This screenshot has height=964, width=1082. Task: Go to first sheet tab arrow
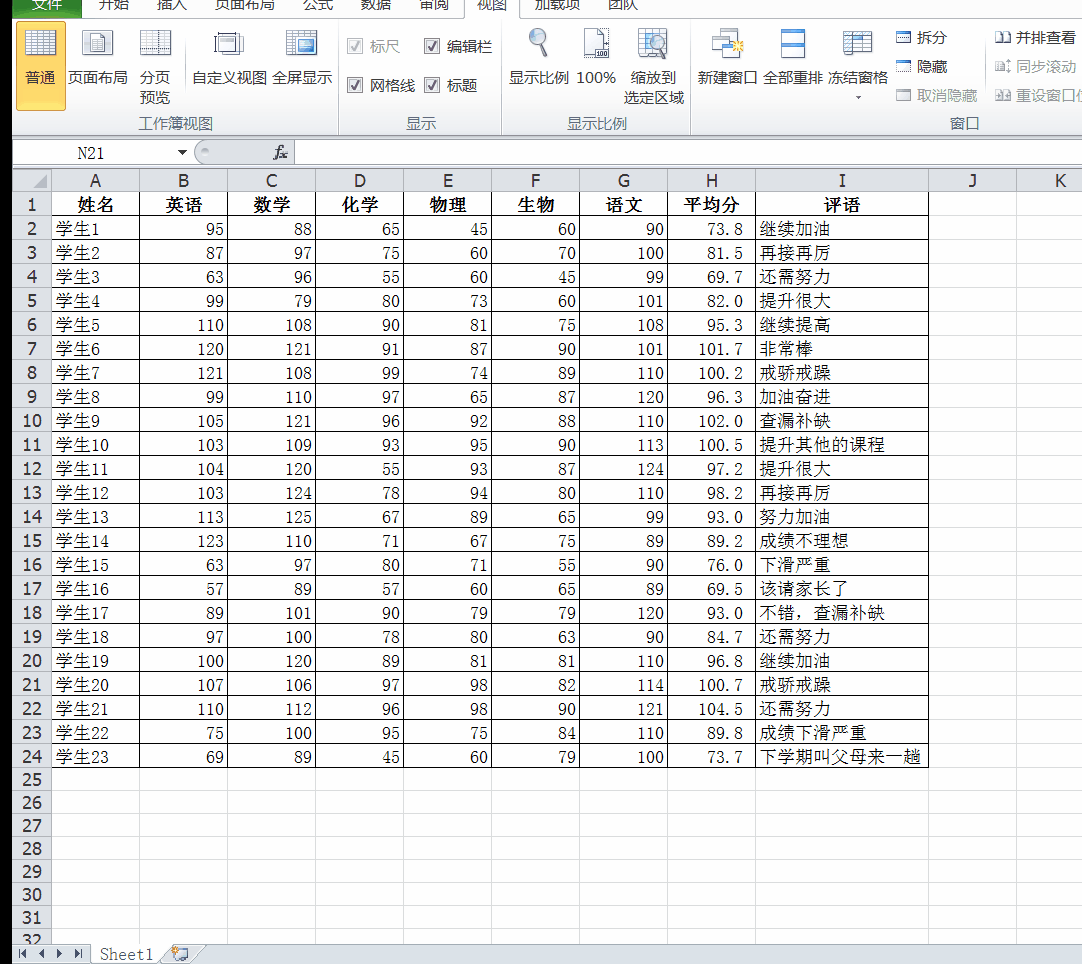[23, 954]
